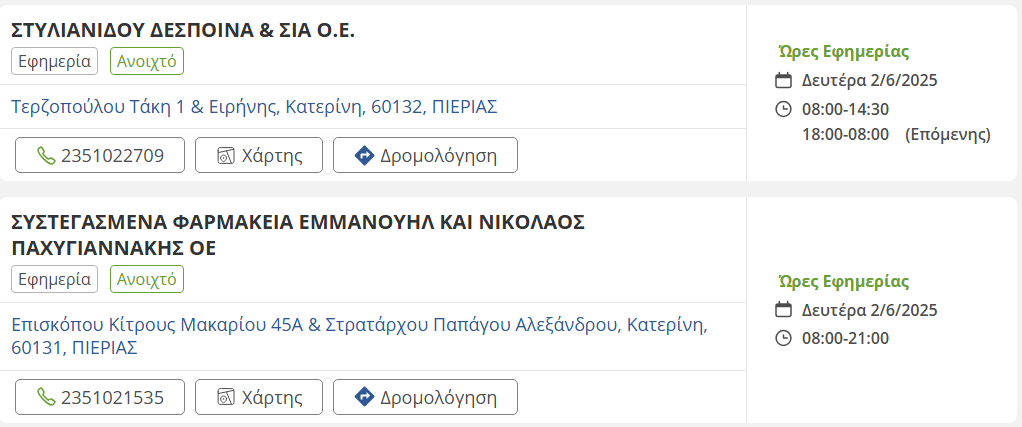
Task: Click the Δρομολόγηση diamond icon for ΣΤΥΛΙΑΝΙΔΟΥ pharmacy
Action: pos(364,156)
